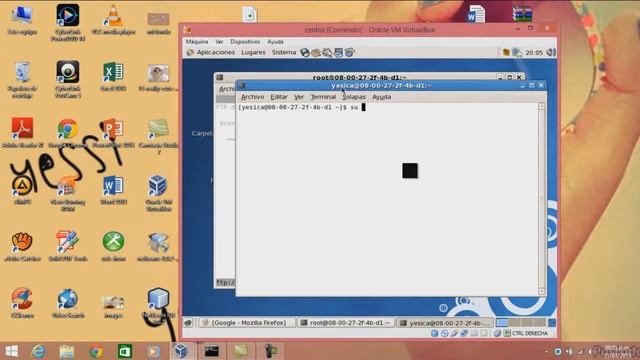Select VirtualBox in the Windows taskbar
This screenshot has width=640, height=360.
(x=182, y=351)
